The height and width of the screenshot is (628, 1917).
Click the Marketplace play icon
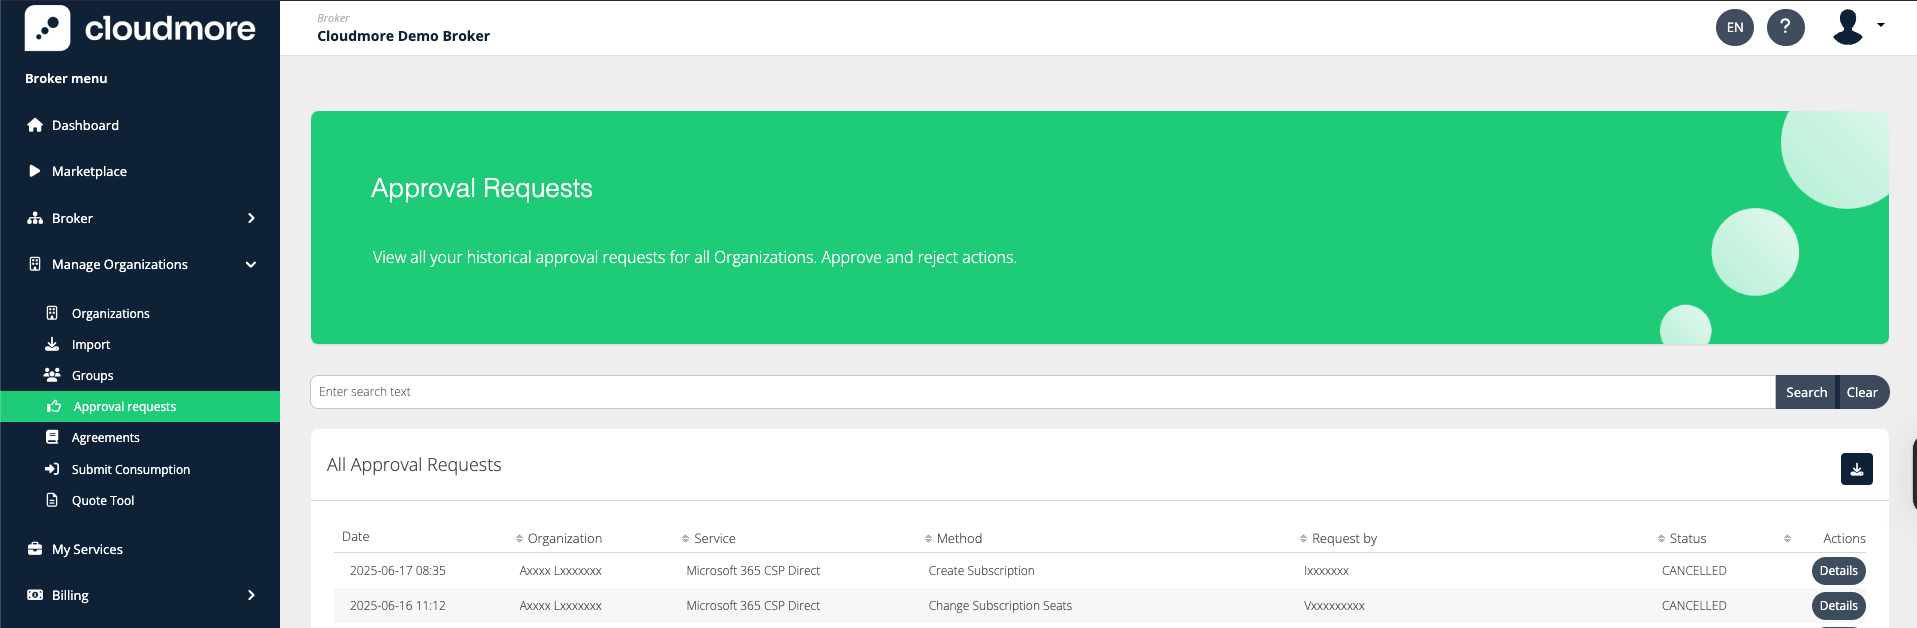point(35,171)
